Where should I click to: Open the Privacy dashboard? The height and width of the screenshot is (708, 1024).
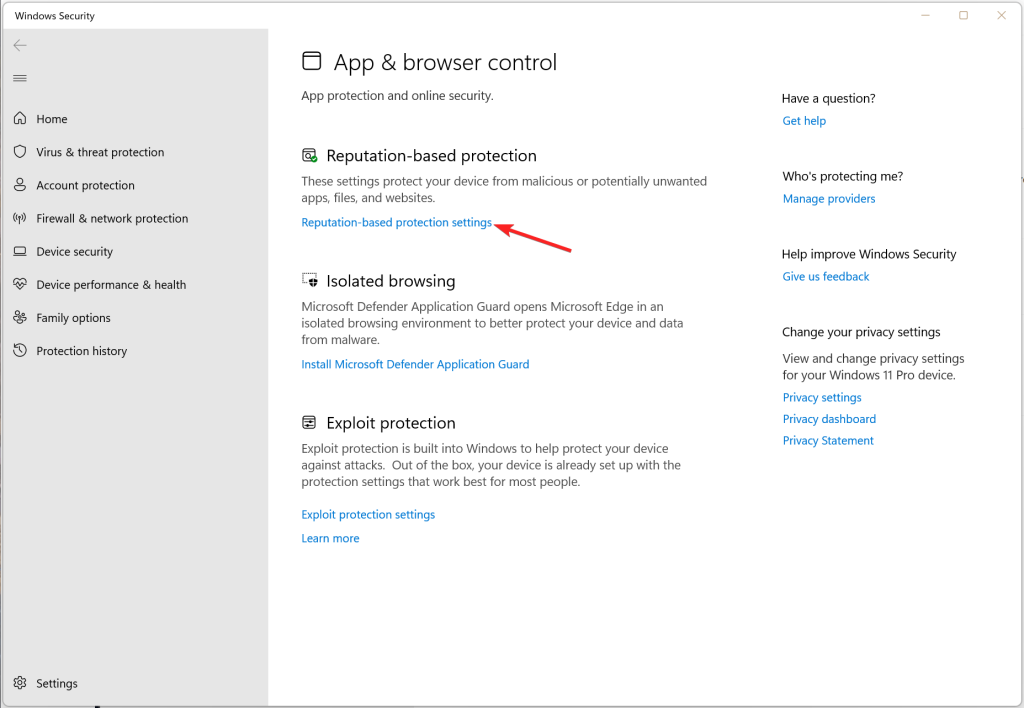pos(829,418)
